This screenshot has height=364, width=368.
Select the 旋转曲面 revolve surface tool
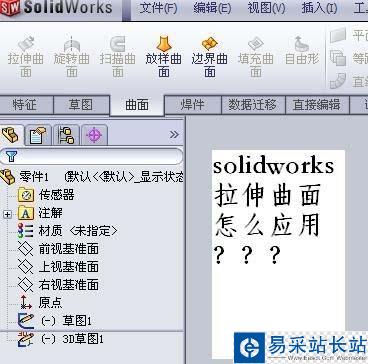(72, 57)
